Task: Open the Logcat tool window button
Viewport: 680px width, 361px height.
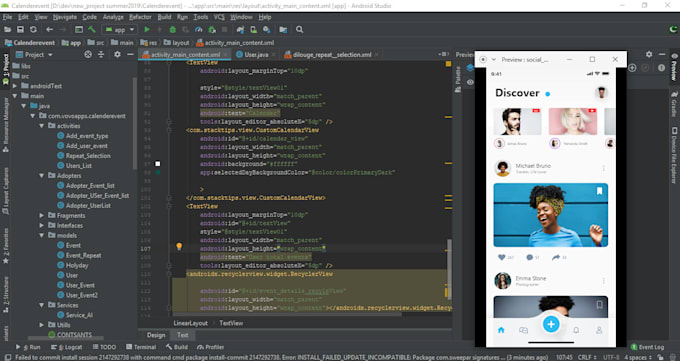Action: coord(66,347)
